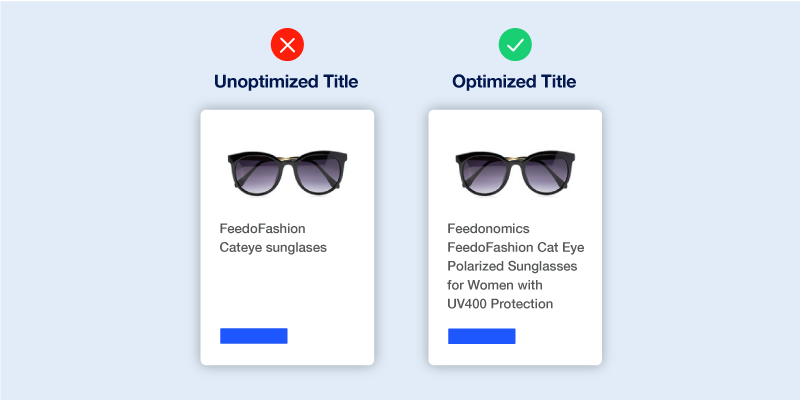Click the green checkmark circle icon
This screenshot has width=800, height=400.
click(x=515, y=45)
